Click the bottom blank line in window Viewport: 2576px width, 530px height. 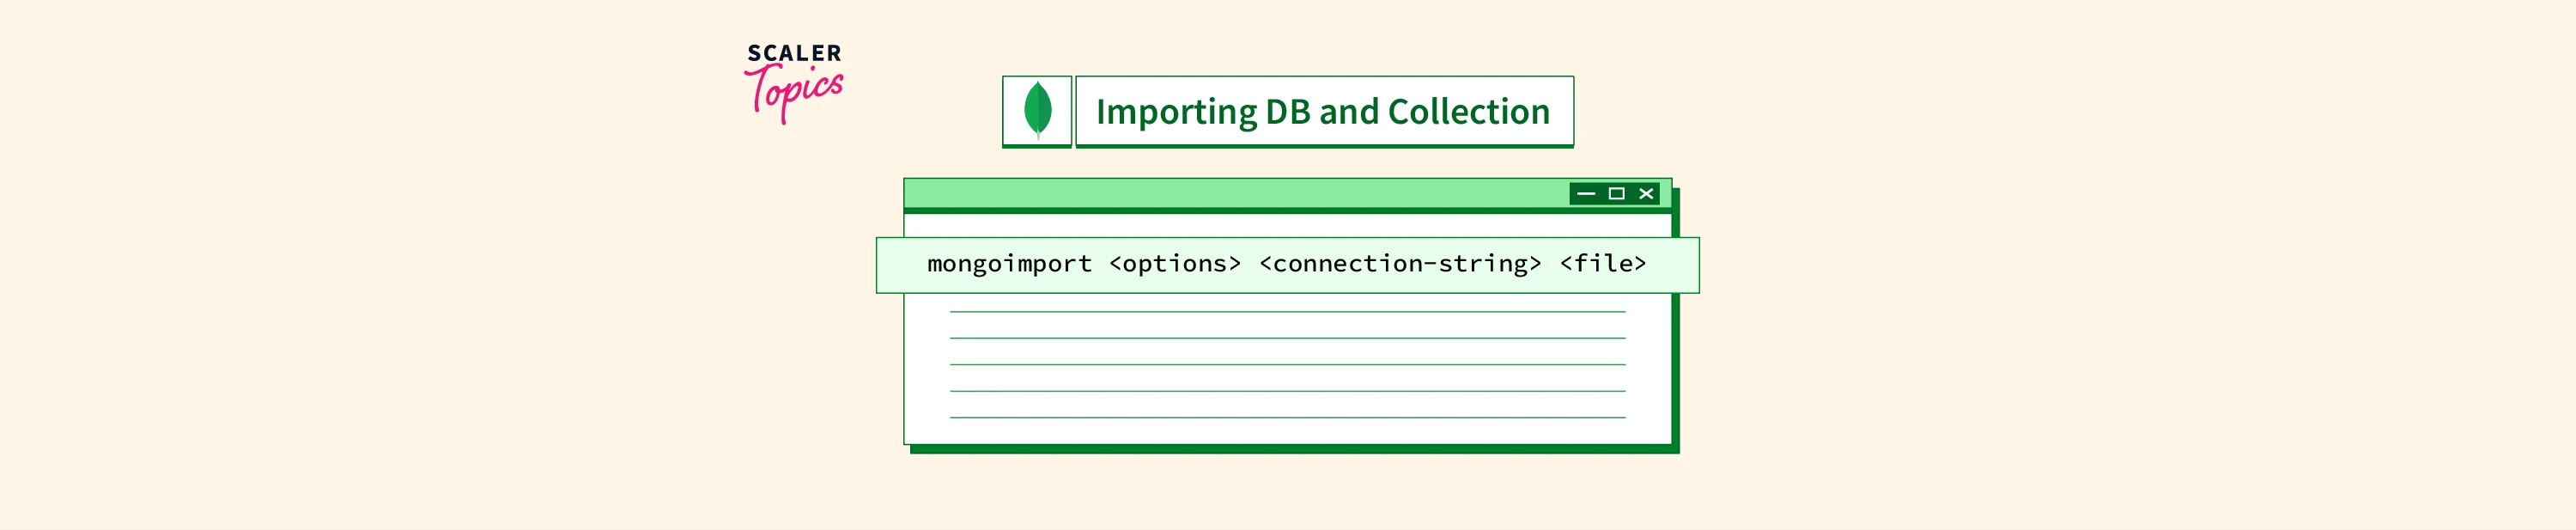coord(1287,417)
